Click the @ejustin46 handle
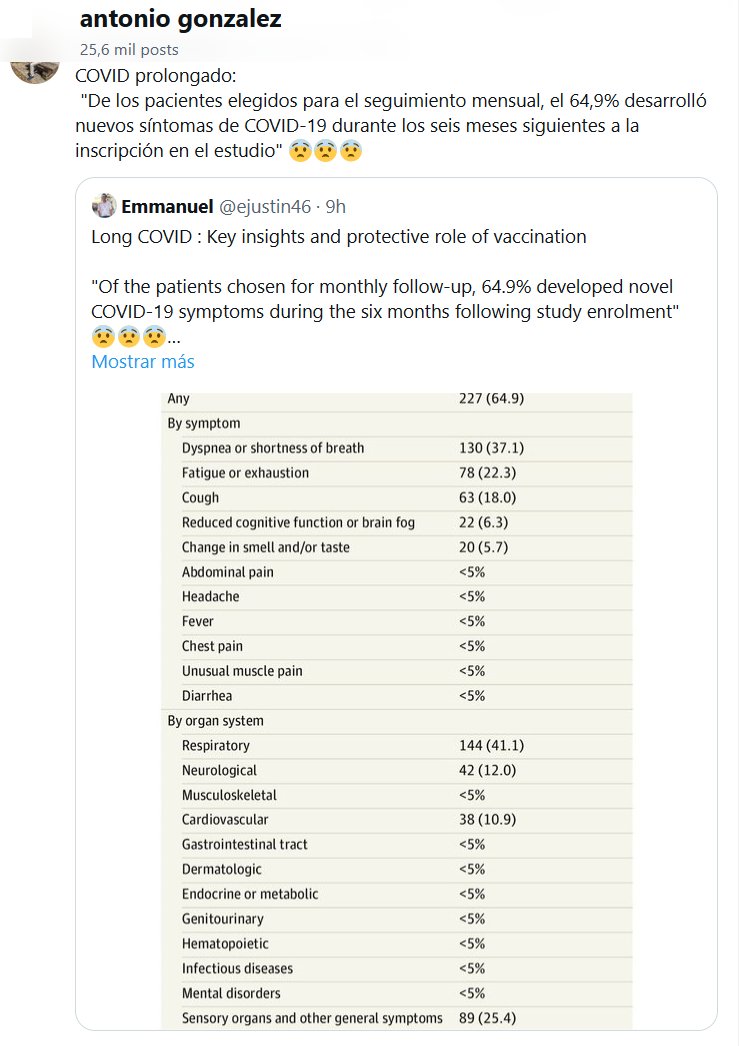The width and height of the screenshot is (742, 1046). [264, 207]
